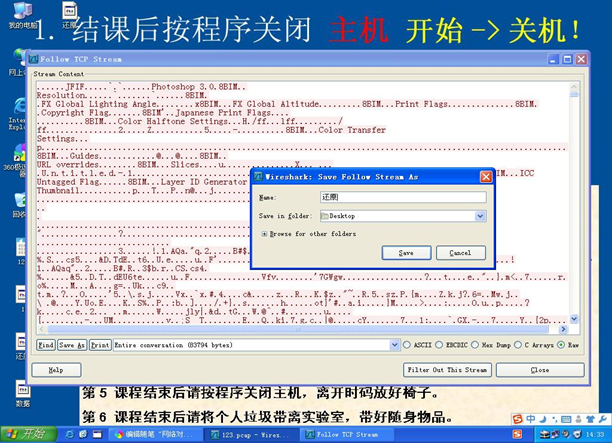Click Cancel in the Save Follow Stream dialog

click(x=461, y=253)
